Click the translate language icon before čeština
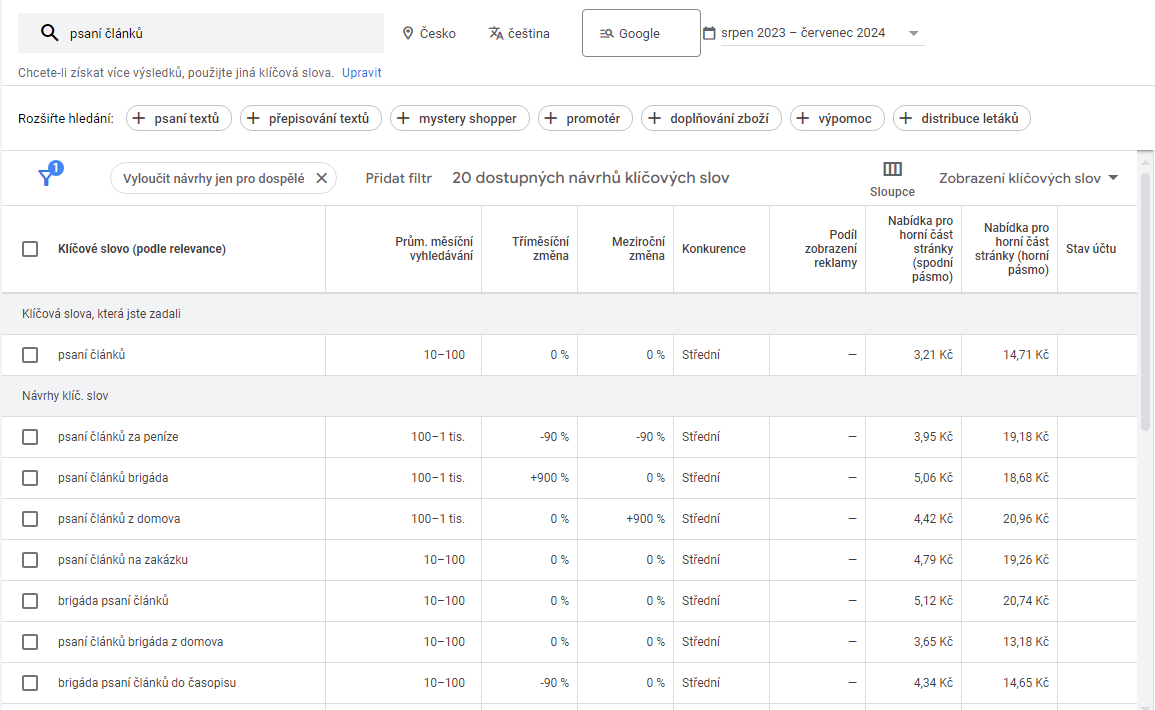Image resolution: width=1155 pixels, height=710 pixels. point(496,33)
